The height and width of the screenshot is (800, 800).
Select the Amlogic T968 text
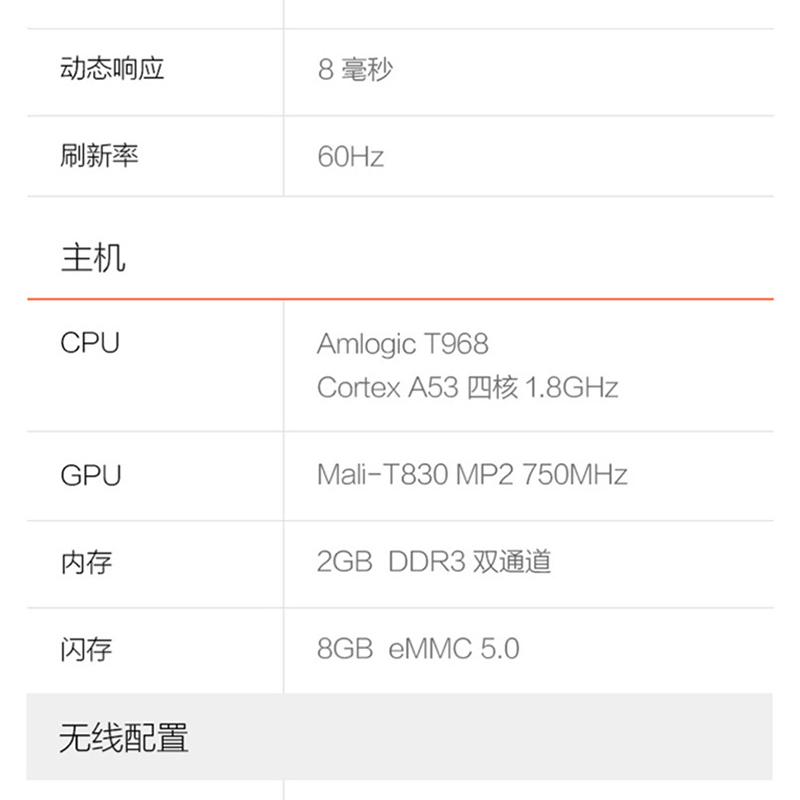(402, 344)
